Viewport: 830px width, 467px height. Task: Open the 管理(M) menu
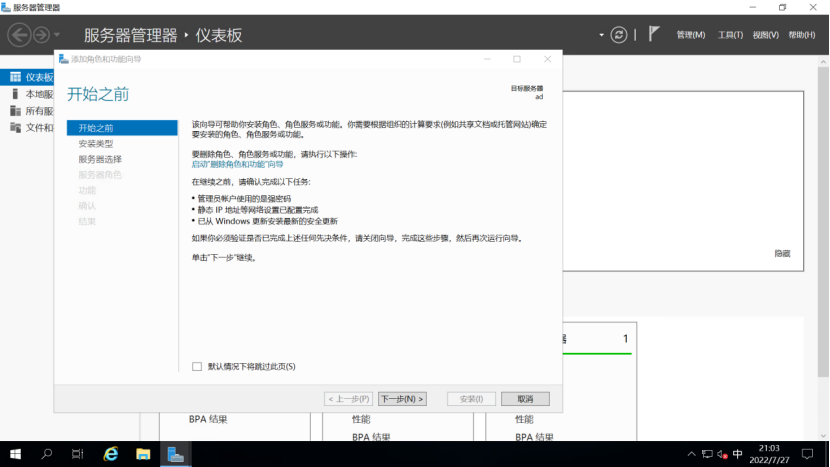[690, 35]
